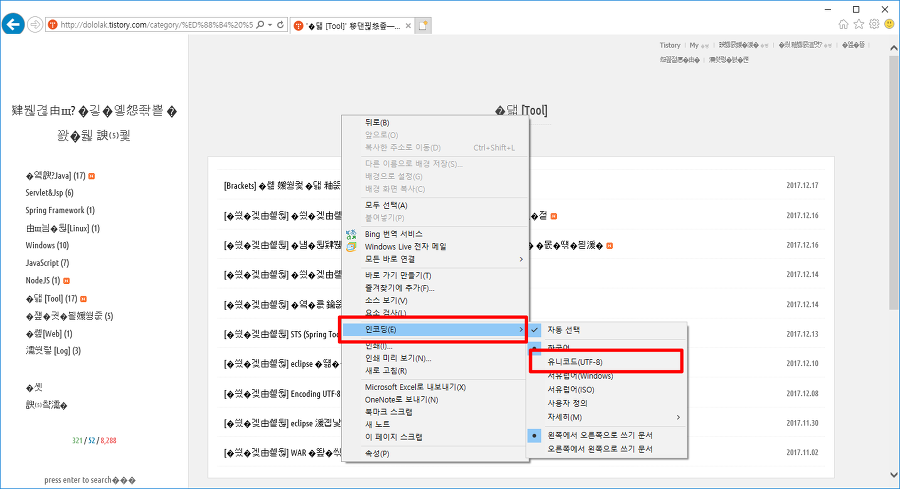Click the page vertical scrollbar thumb

pos(894,183)
